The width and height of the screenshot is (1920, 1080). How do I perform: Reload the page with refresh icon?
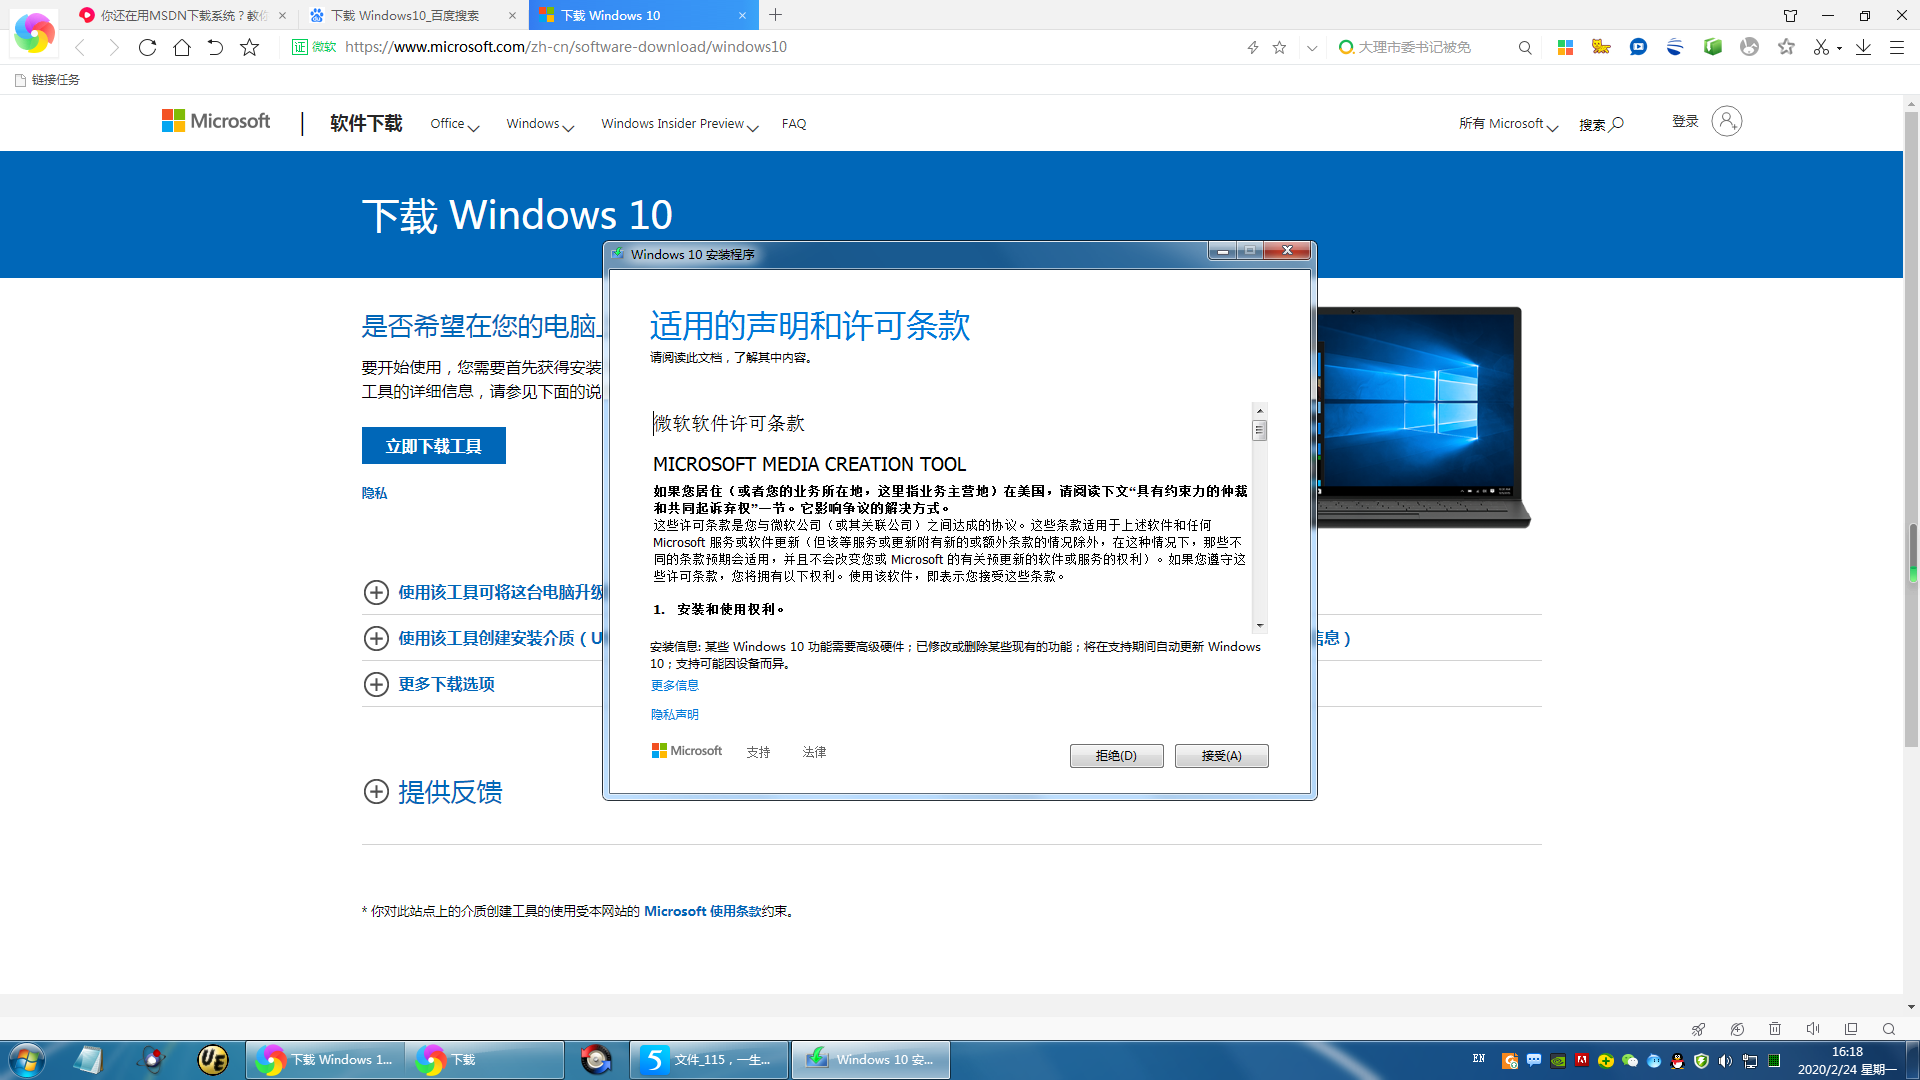(147, 47)
